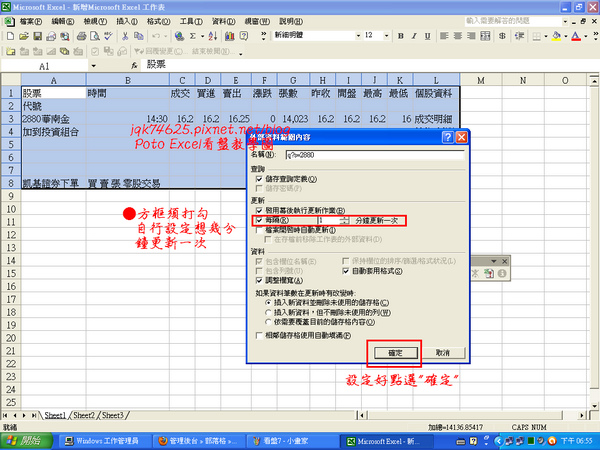Viewport: 600px width, 450px height.
Task: Toggle 儲存查詢定義 checkbox
Action: (259, 179)
